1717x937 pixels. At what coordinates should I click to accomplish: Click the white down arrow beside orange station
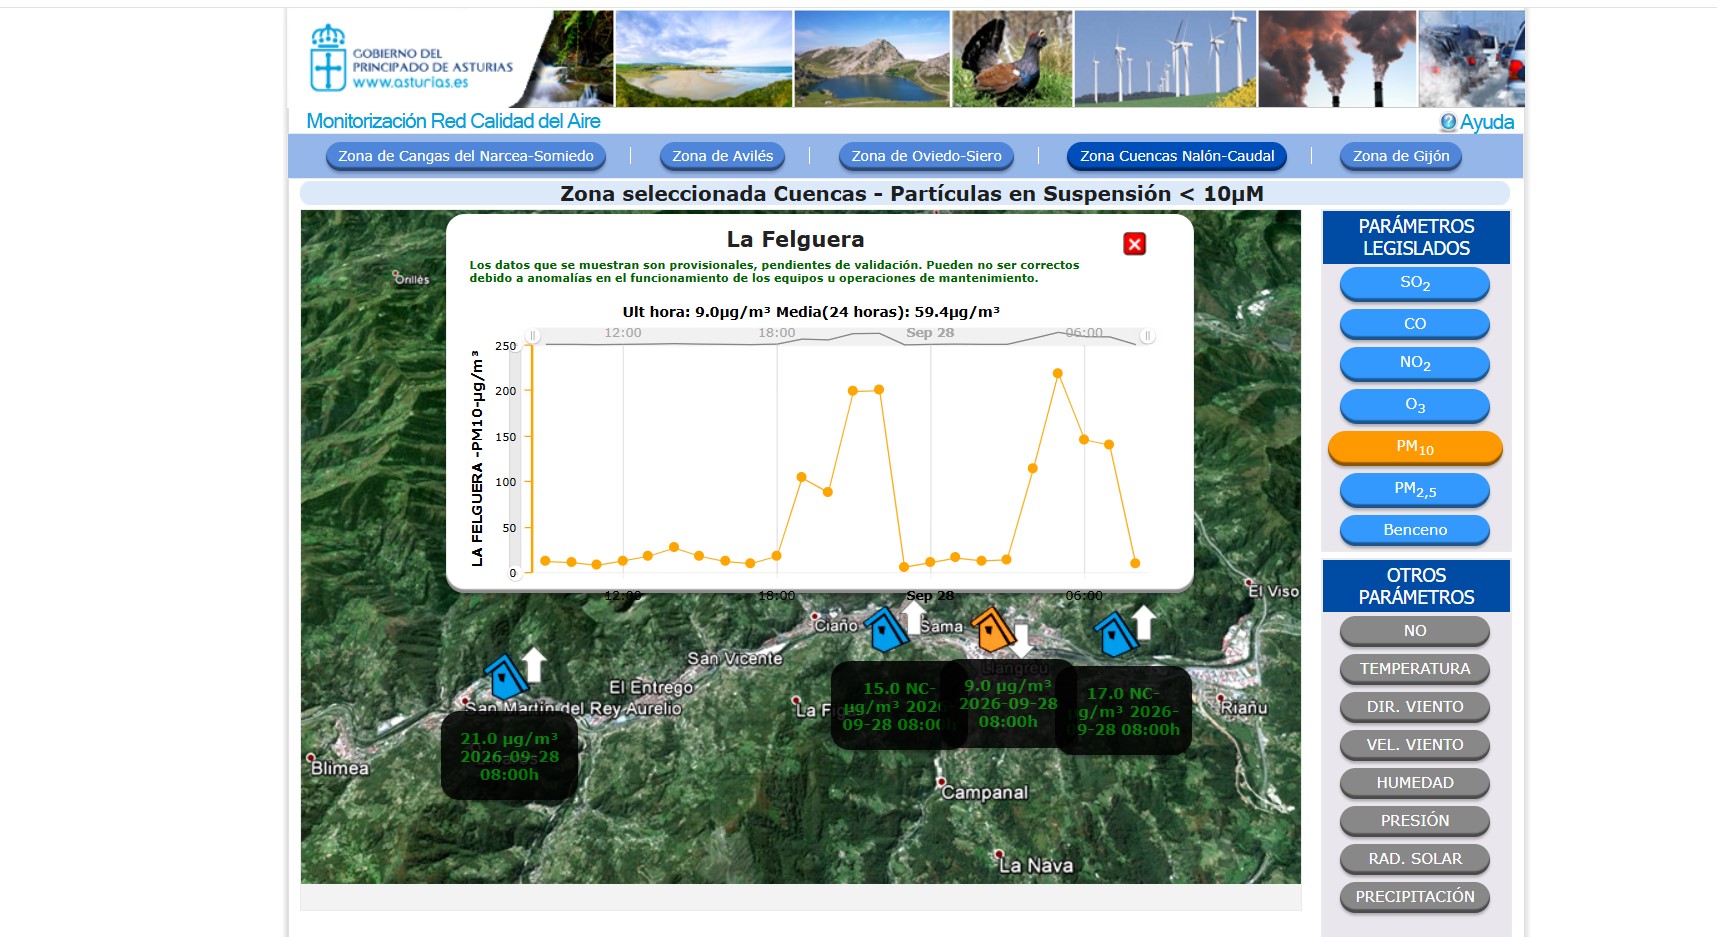coord(1021,640)
